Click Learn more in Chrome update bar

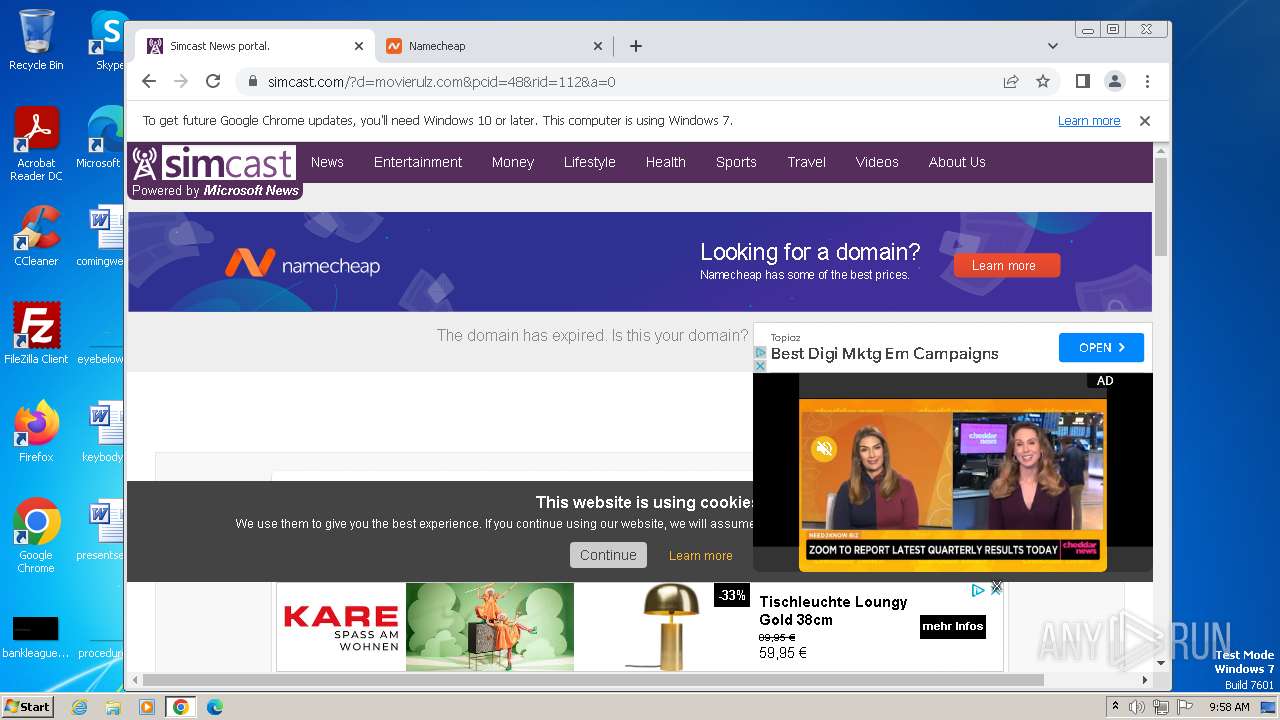point(1089,121)
